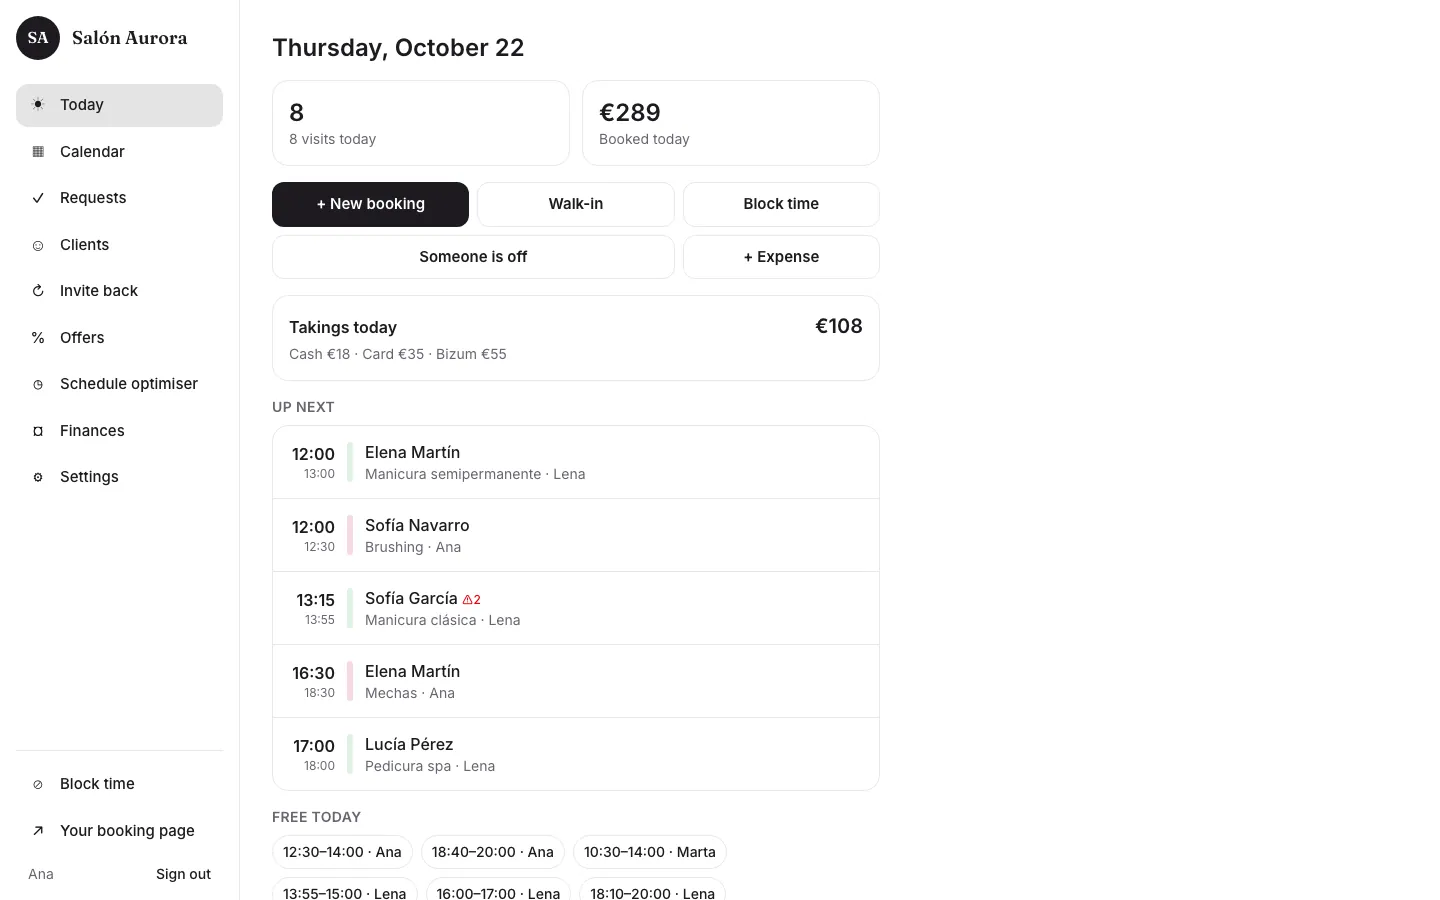Click the percent icon for Offers
Viewport: 1440px width, 900px height.
(x=38, y=338)
